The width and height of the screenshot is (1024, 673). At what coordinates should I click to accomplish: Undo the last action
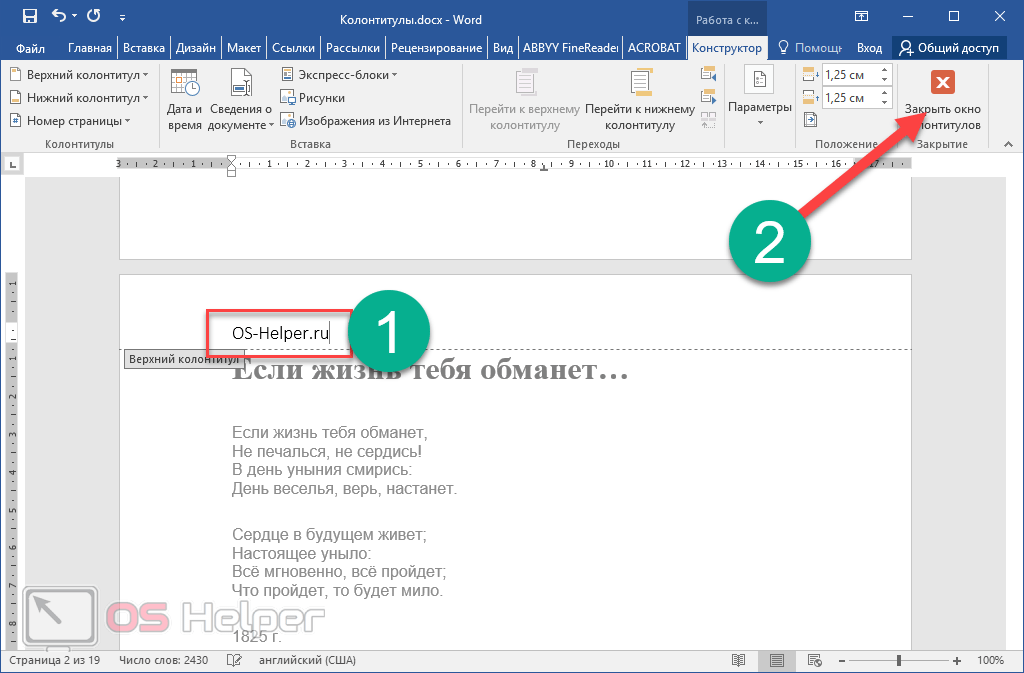click(x=60, y=16)
